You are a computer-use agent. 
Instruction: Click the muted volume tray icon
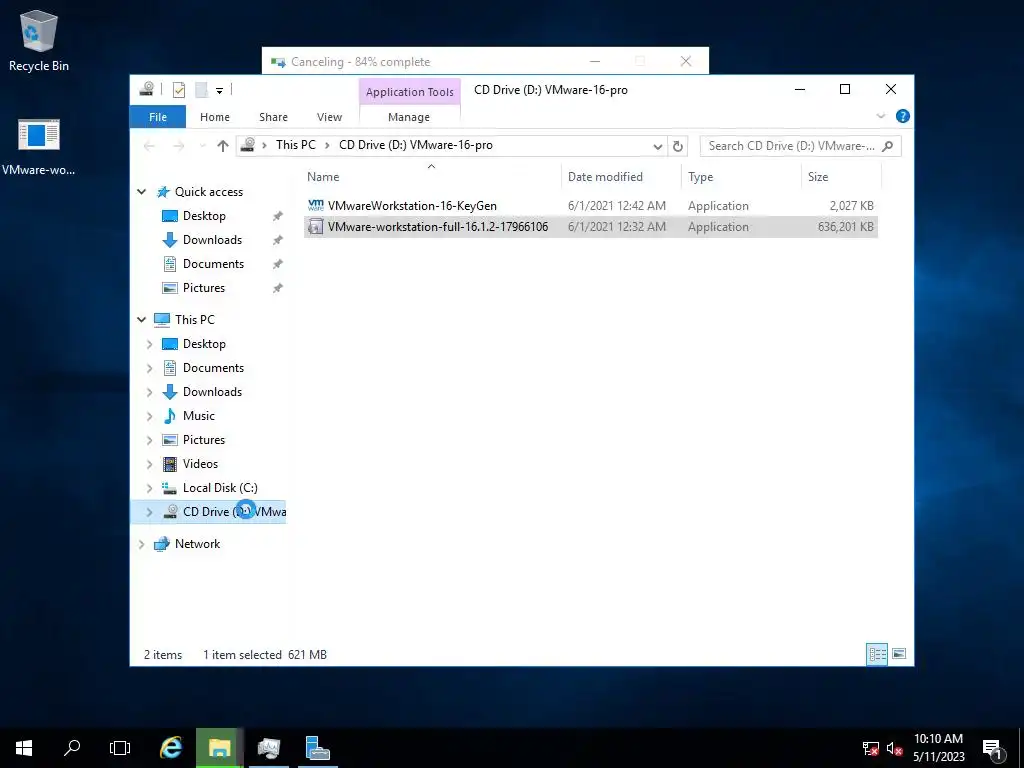[894, 748]
